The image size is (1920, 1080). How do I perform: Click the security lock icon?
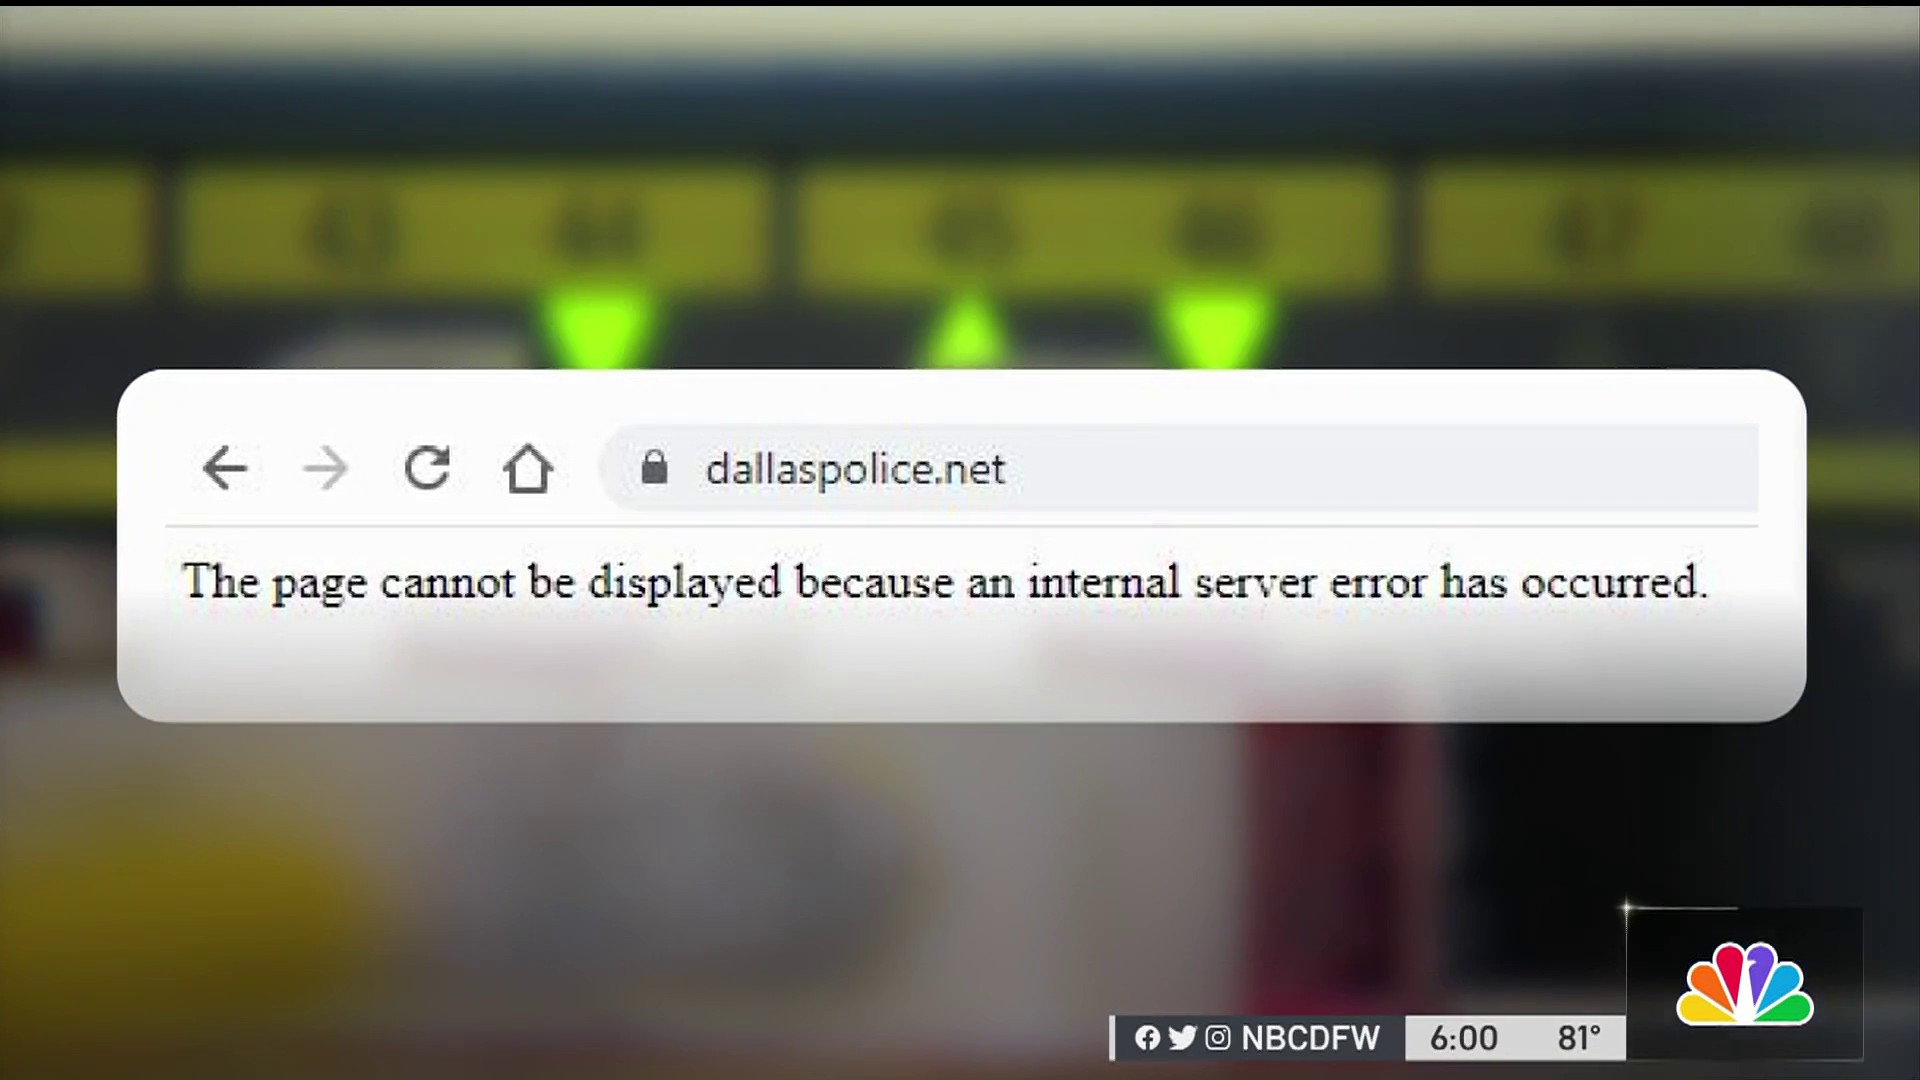point(653,468)
